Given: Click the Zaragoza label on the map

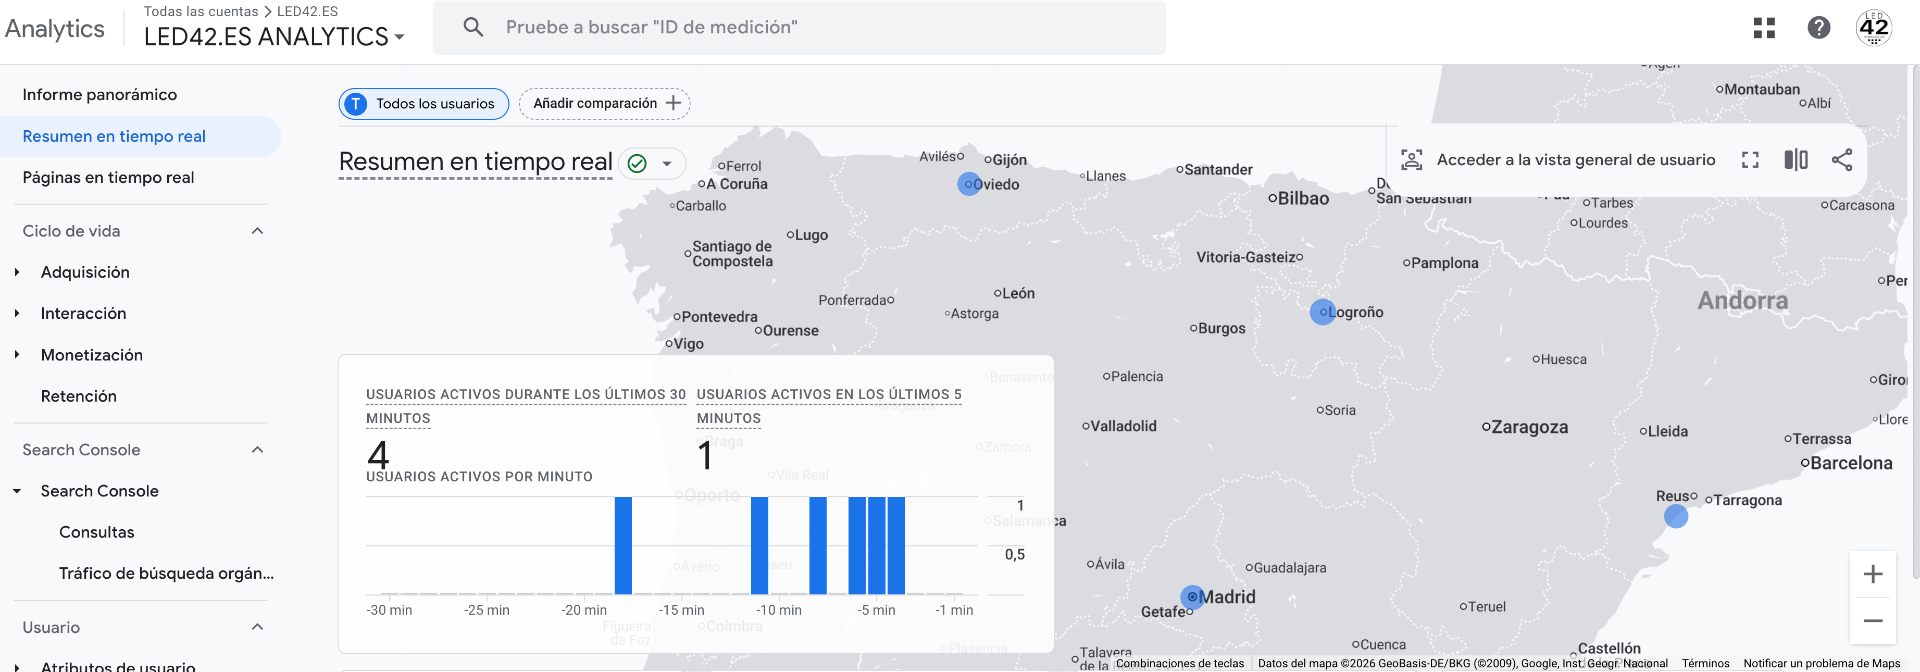Looking at the screenshot, I should click(x=1529, y=427).
